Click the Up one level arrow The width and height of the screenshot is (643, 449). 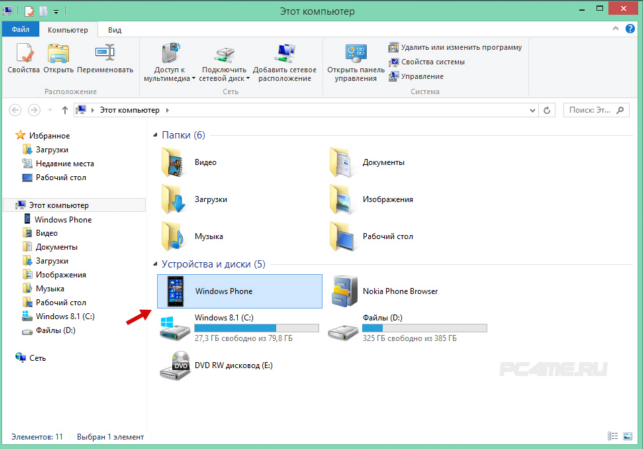(64, 110)
